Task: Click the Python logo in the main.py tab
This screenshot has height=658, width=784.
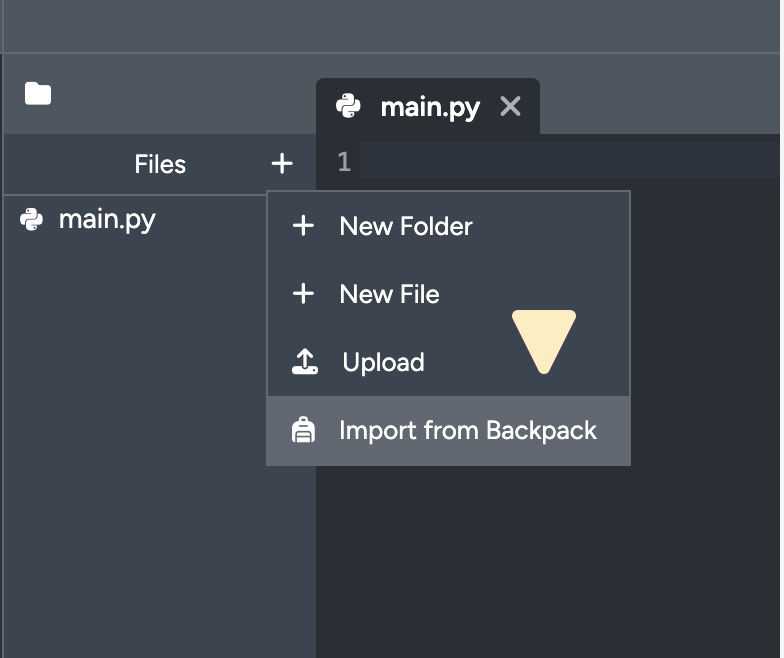Action: 348,107
